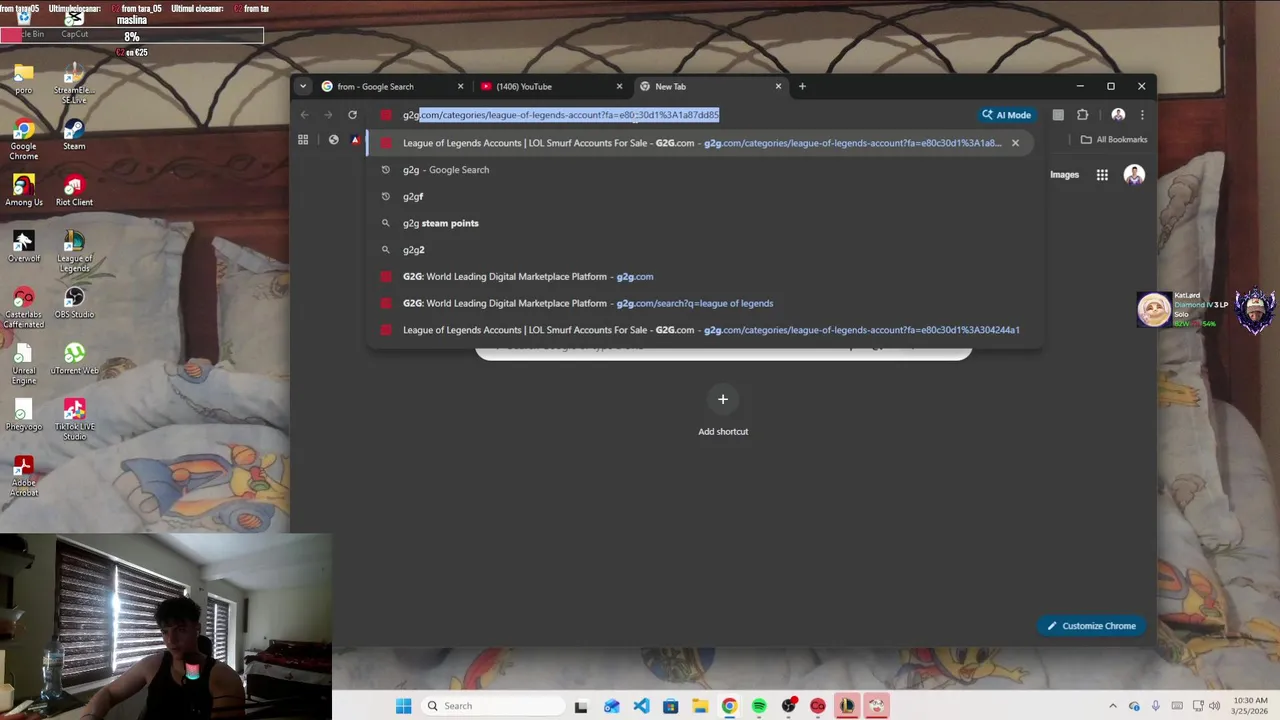The image size is (1280, 720).
Task: Open Casterlabs Caffeinated desktop shortcut
Action: (x=24, y=308)
